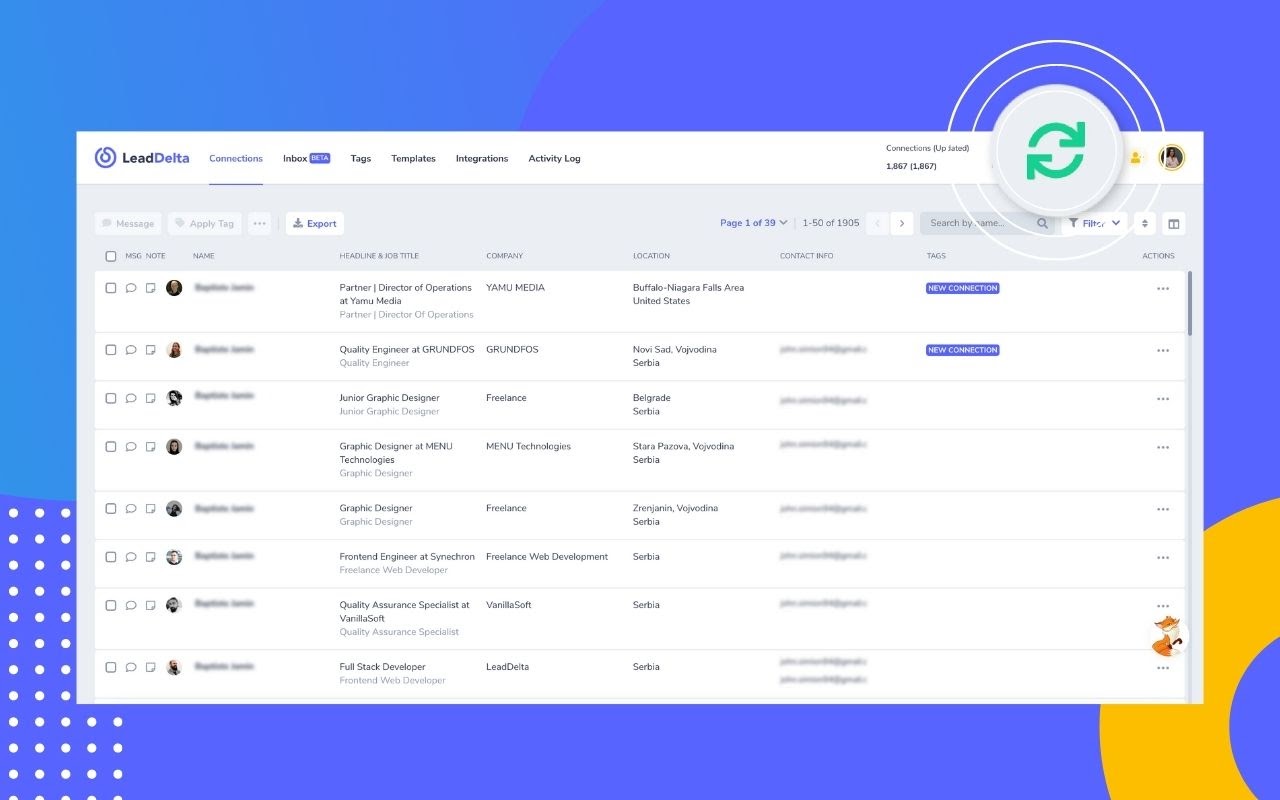The height and width of the screenshot is (800, 1280).
Task: Open message for the YAMU MEDIA row
Action: click(130, 288)
